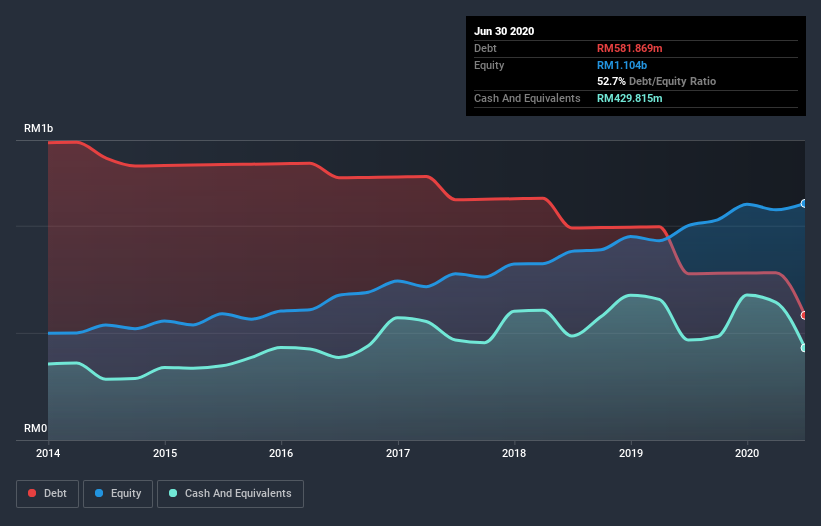Screen dimensions: 821x526
Task: Click the 52.7% Debt/Equity Ratio text
Action: [657, 81]
